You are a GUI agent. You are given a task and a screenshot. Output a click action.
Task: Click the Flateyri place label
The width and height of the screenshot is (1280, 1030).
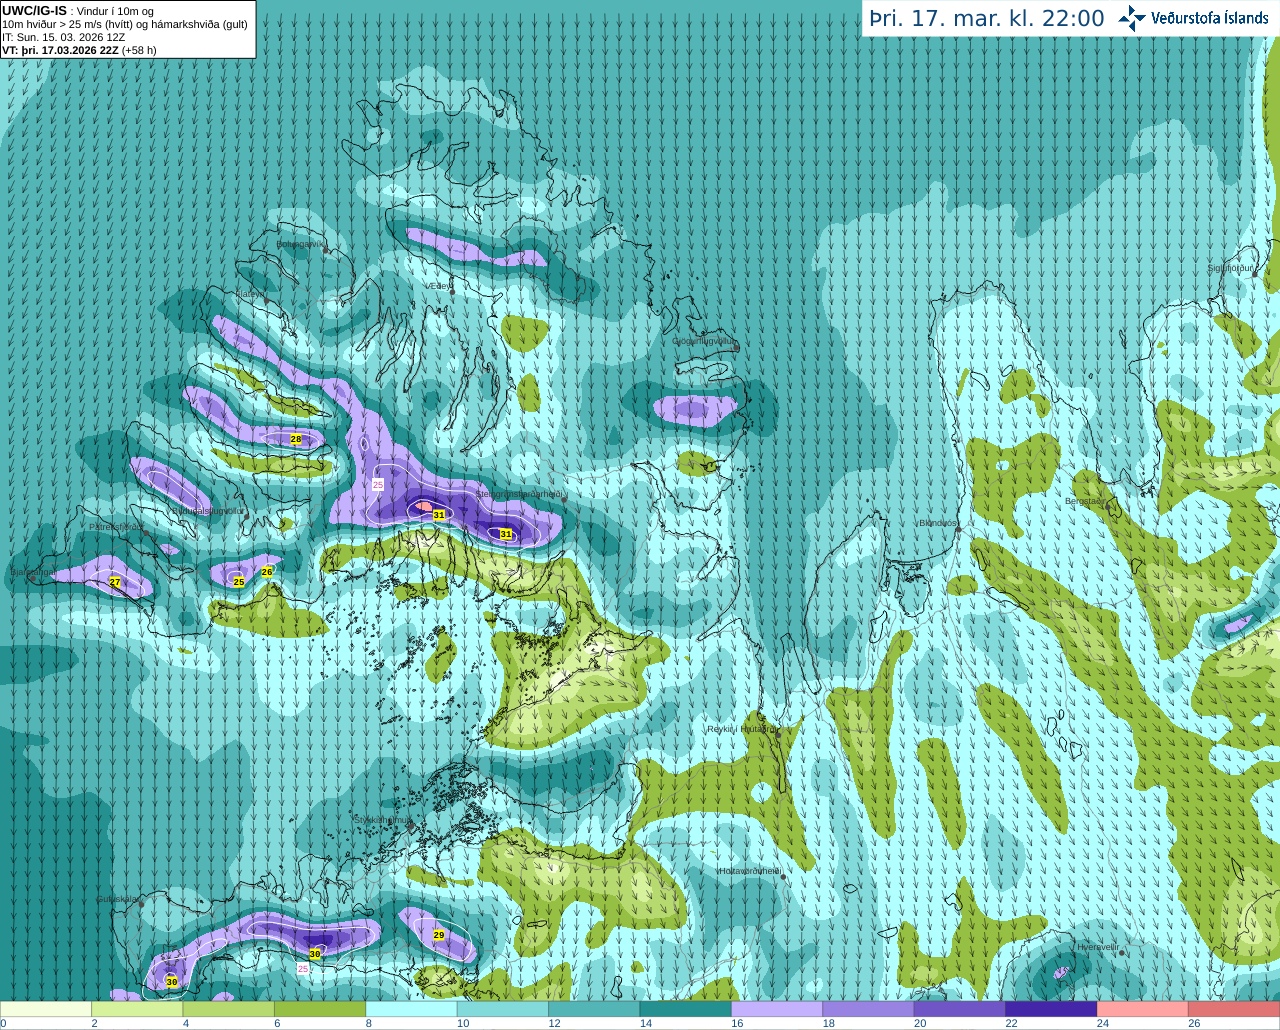pos(250,294)
